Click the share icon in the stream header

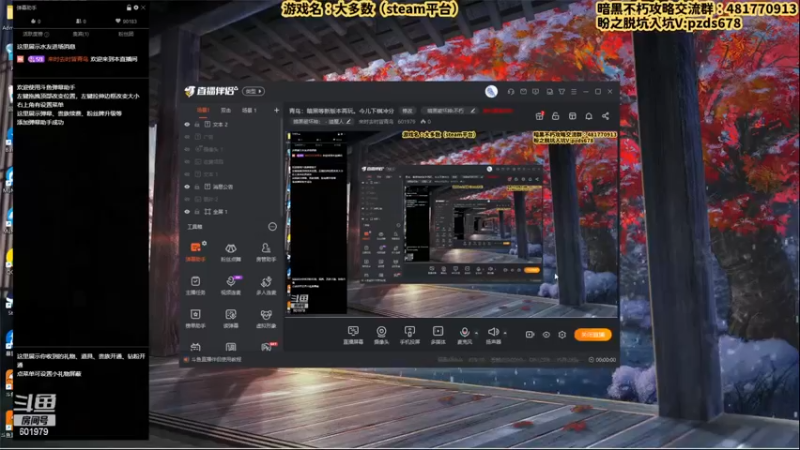606,116
